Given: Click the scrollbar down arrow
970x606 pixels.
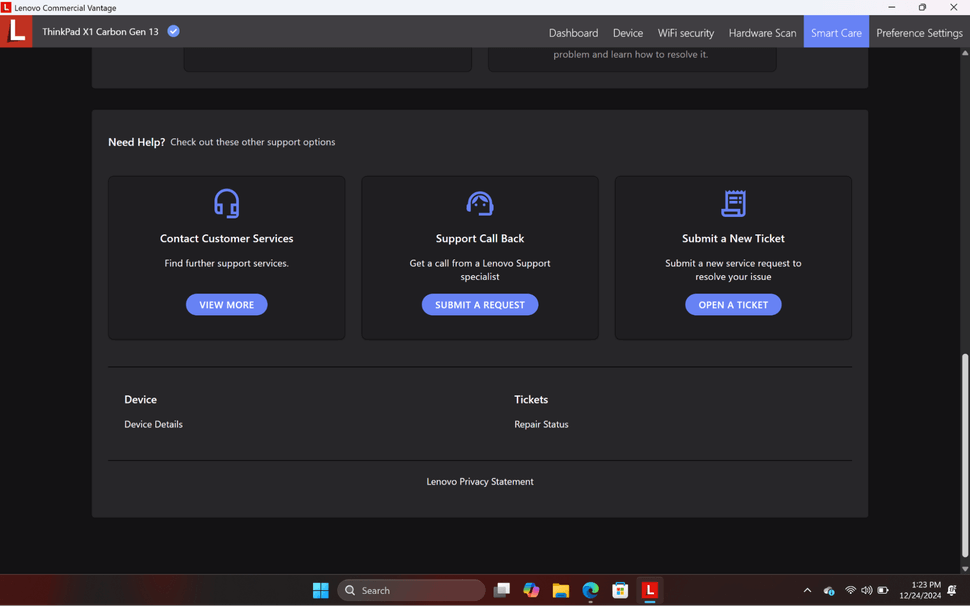Looking at the screenshot, I should pyautogui.click(x=965, y=568).
